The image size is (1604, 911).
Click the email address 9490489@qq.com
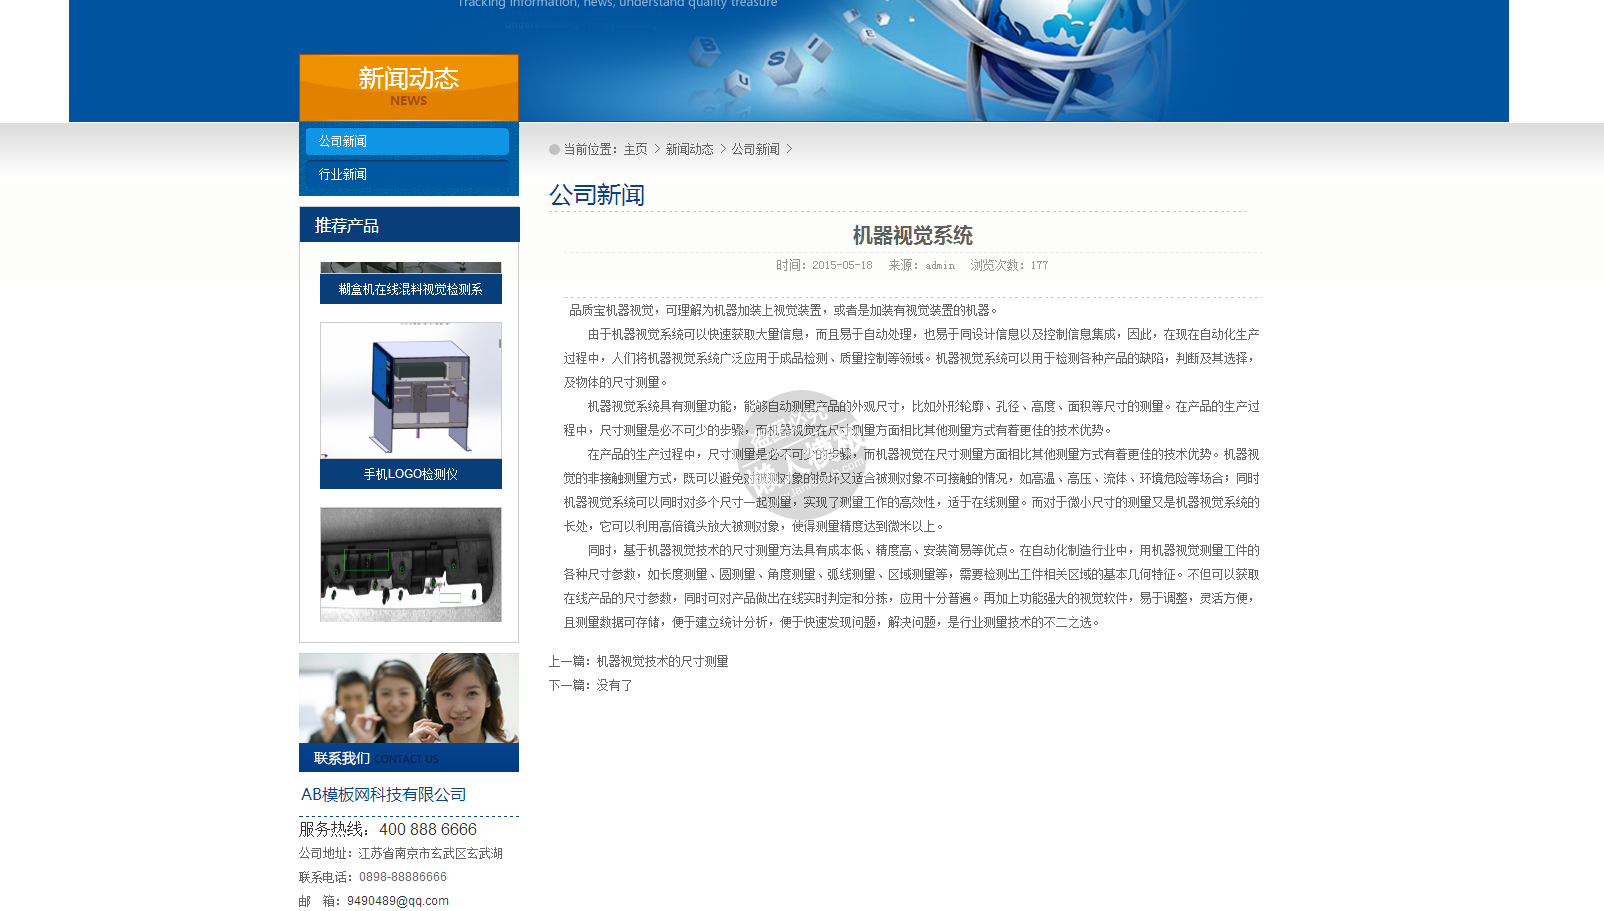(x=398, y=901)
